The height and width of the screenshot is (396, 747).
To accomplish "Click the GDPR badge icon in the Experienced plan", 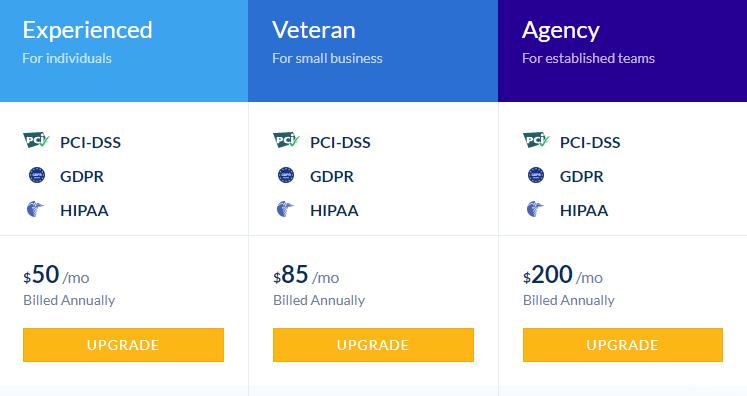I will tap(37, 175).
